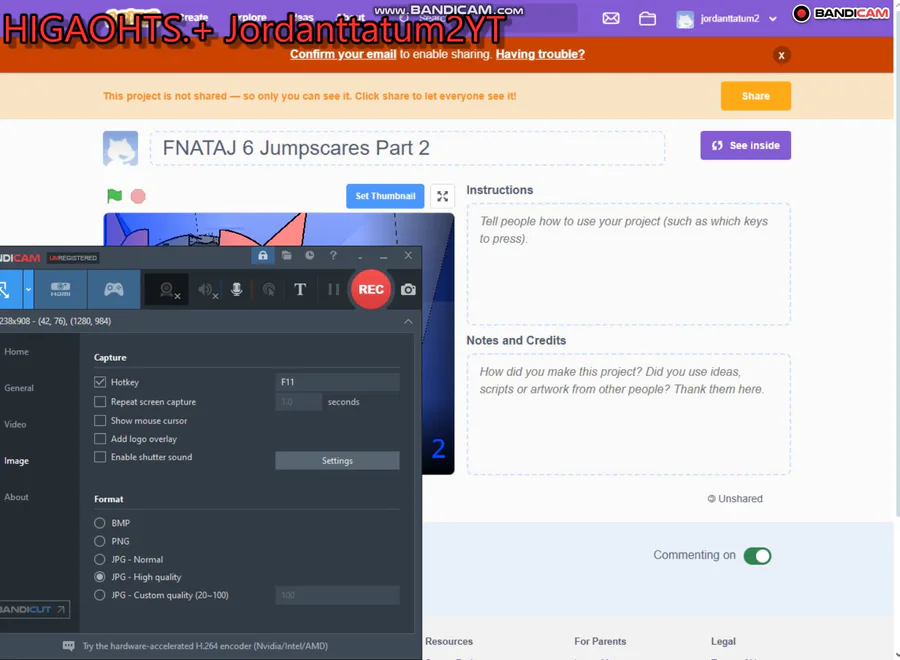Open the About tab in Bandicam
Viewport: 900px width, 660px height.
coord(17,497)
